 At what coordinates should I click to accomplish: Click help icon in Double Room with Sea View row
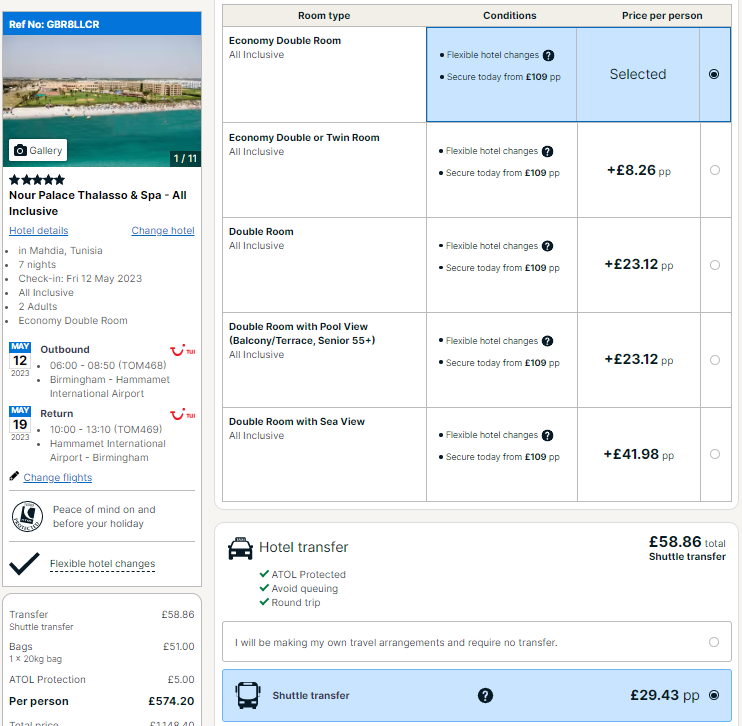(x=547, y=435)
